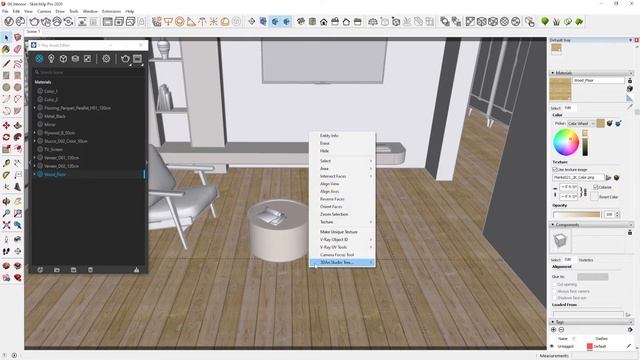The width and height of the screenshot is (640, 360).
Task: Browse for texture image file icon
Action: (609, 178)
